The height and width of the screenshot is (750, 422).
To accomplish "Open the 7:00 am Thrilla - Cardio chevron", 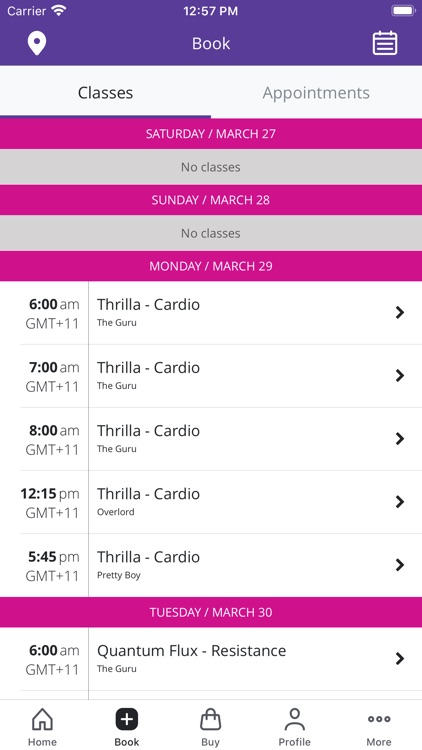I will click(400, 375).
